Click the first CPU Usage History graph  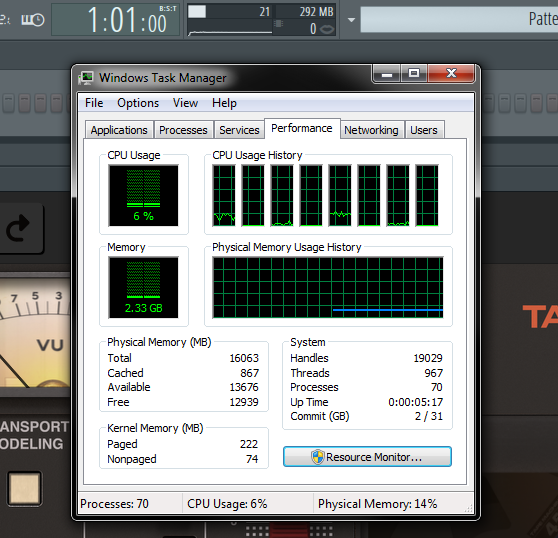point(224,195)
